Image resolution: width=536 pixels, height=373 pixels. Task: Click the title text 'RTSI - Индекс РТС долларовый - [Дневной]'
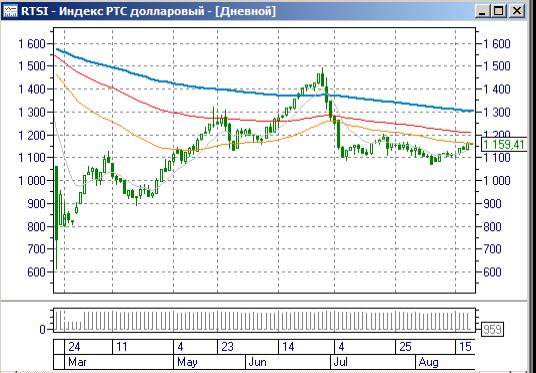click(148, 11)
